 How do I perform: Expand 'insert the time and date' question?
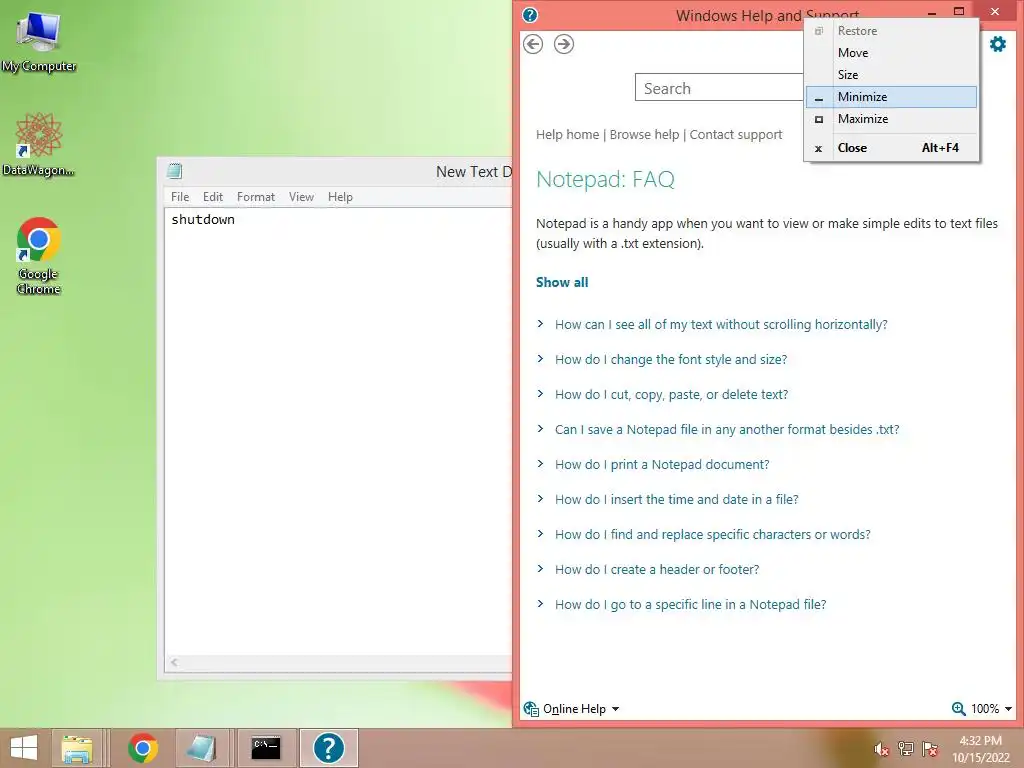pyautogui.click(x=677, y=500)
